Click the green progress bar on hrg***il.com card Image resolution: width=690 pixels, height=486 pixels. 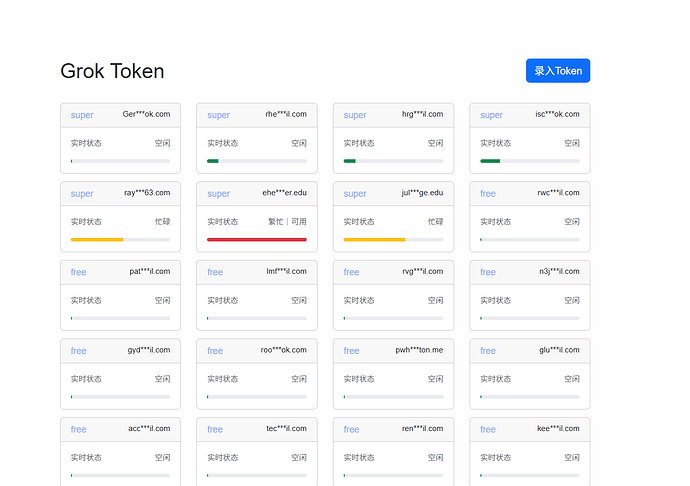click(x=349, y=161)
